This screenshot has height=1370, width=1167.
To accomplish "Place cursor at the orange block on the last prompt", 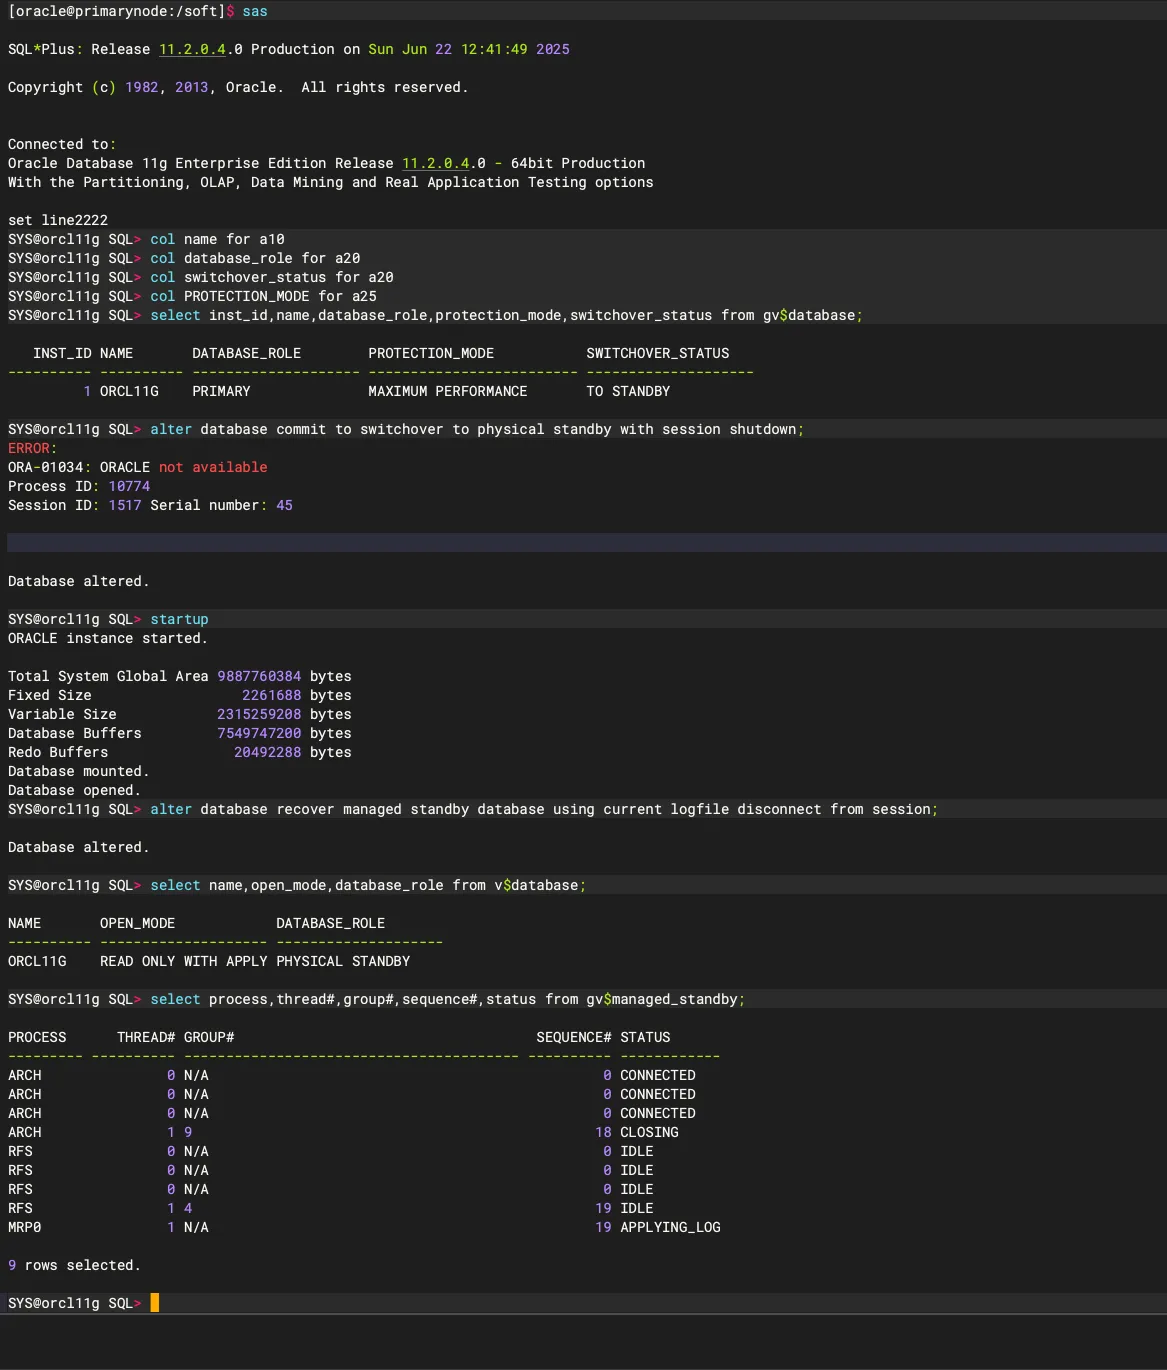I will [x=155, y=1303].
